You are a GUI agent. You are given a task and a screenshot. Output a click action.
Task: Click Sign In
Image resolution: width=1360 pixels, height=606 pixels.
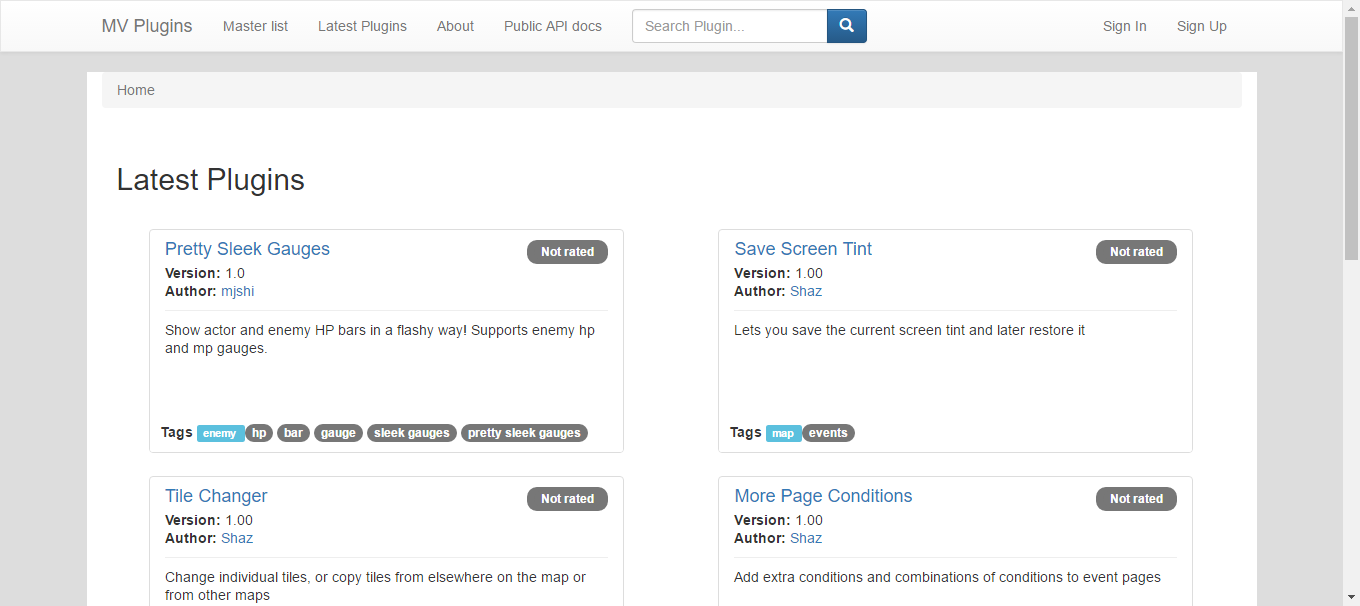[x=1124, y=26]
